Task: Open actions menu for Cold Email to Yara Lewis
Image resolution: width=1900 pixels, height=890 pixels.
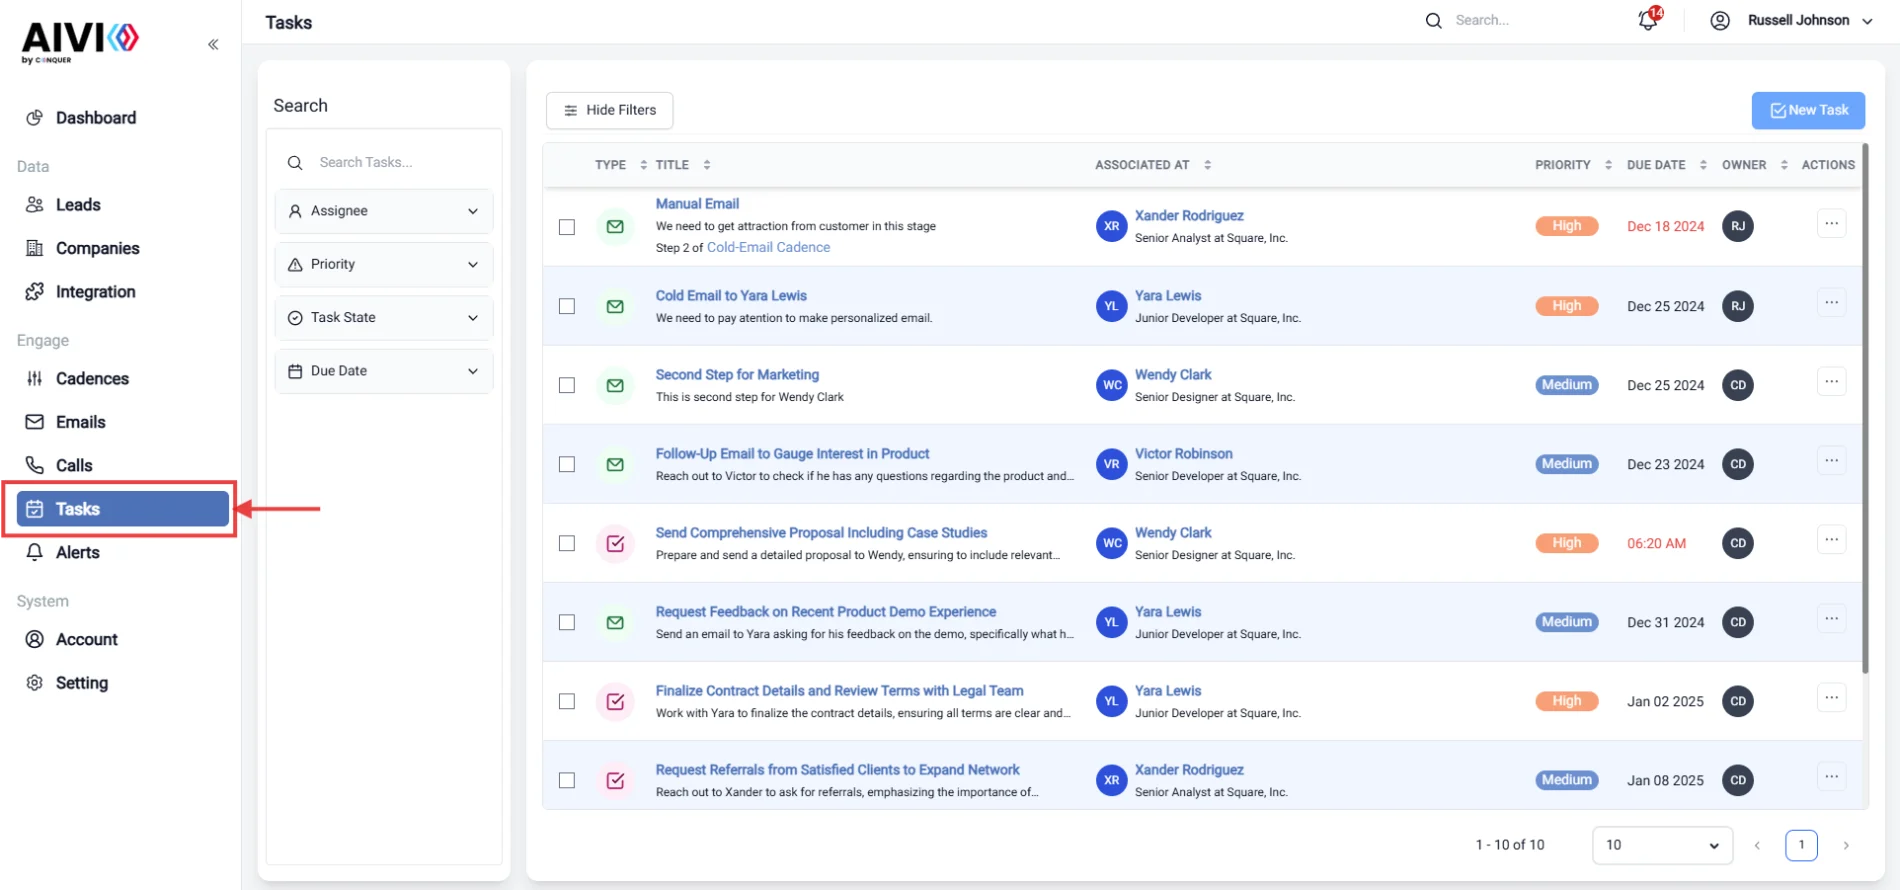Action: click(1831, 303)
